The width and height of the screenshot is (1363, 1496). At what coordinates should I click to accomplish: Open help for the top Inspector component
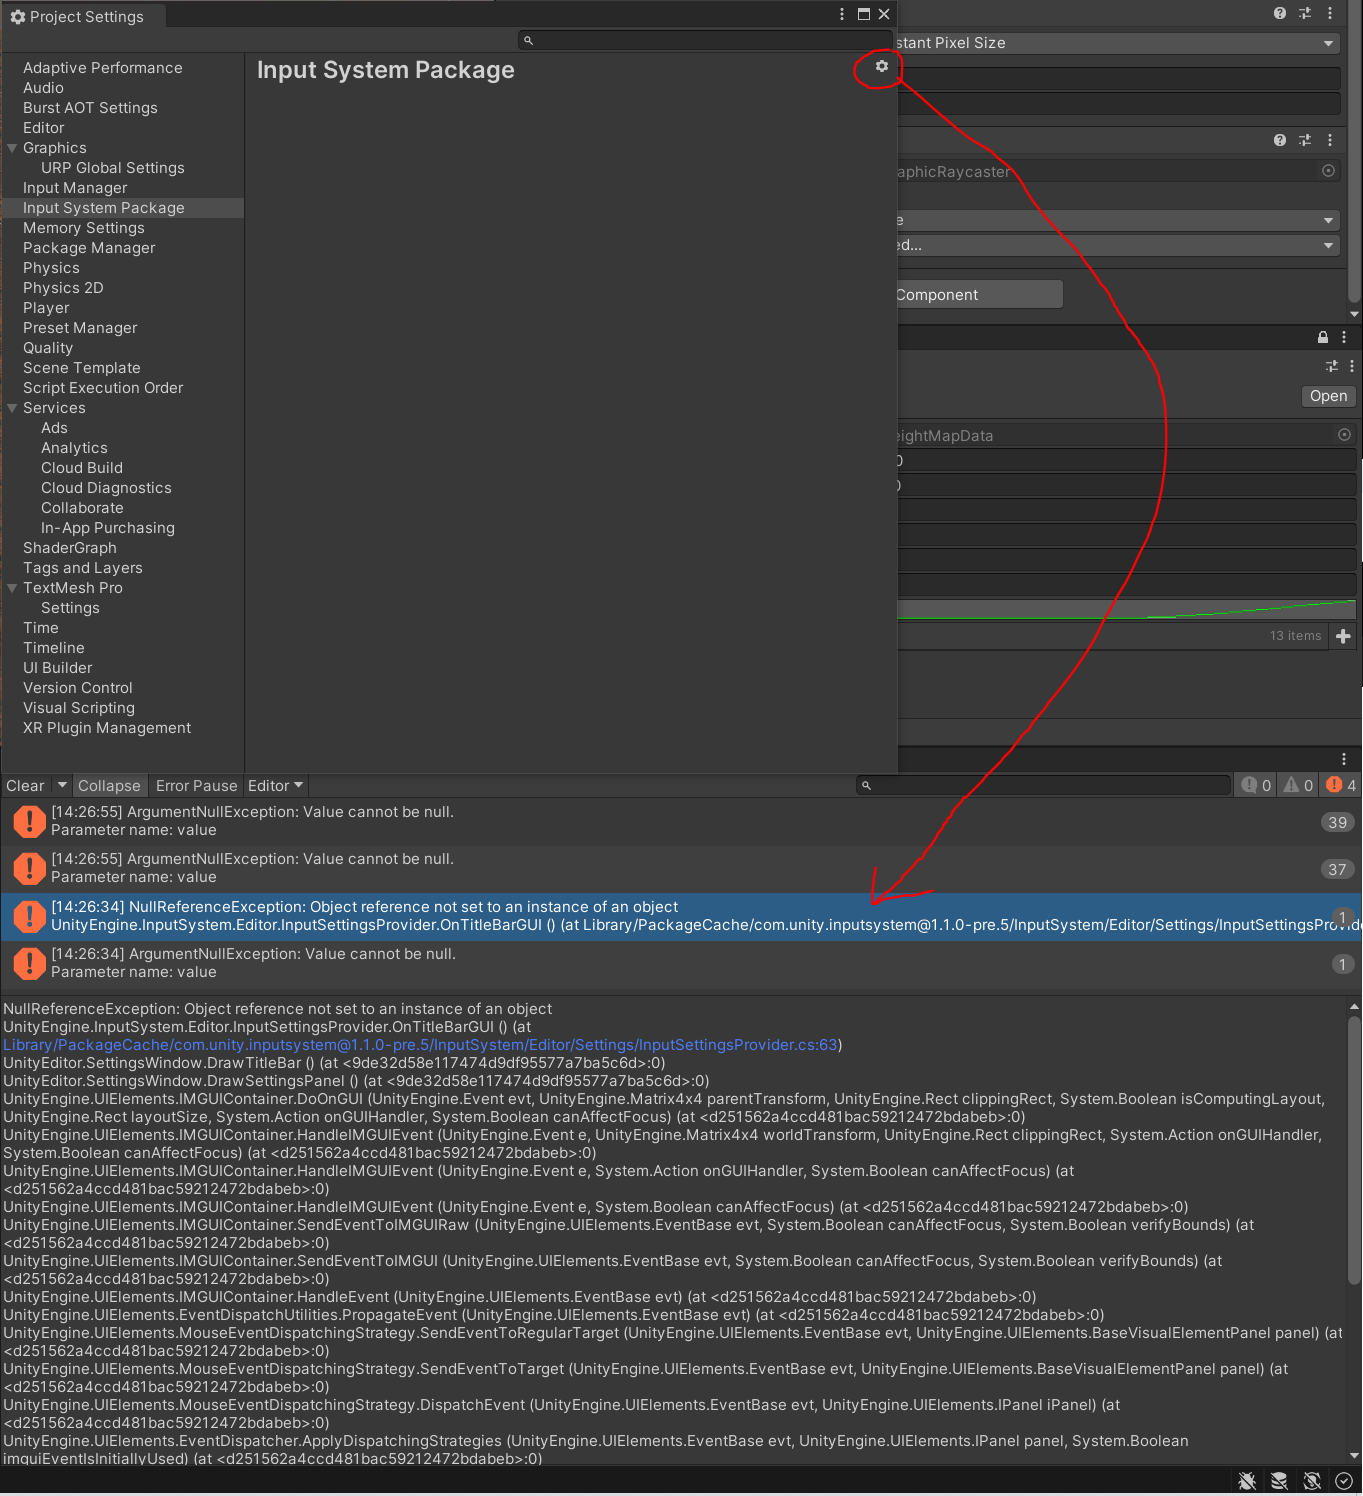(1280, 13)
